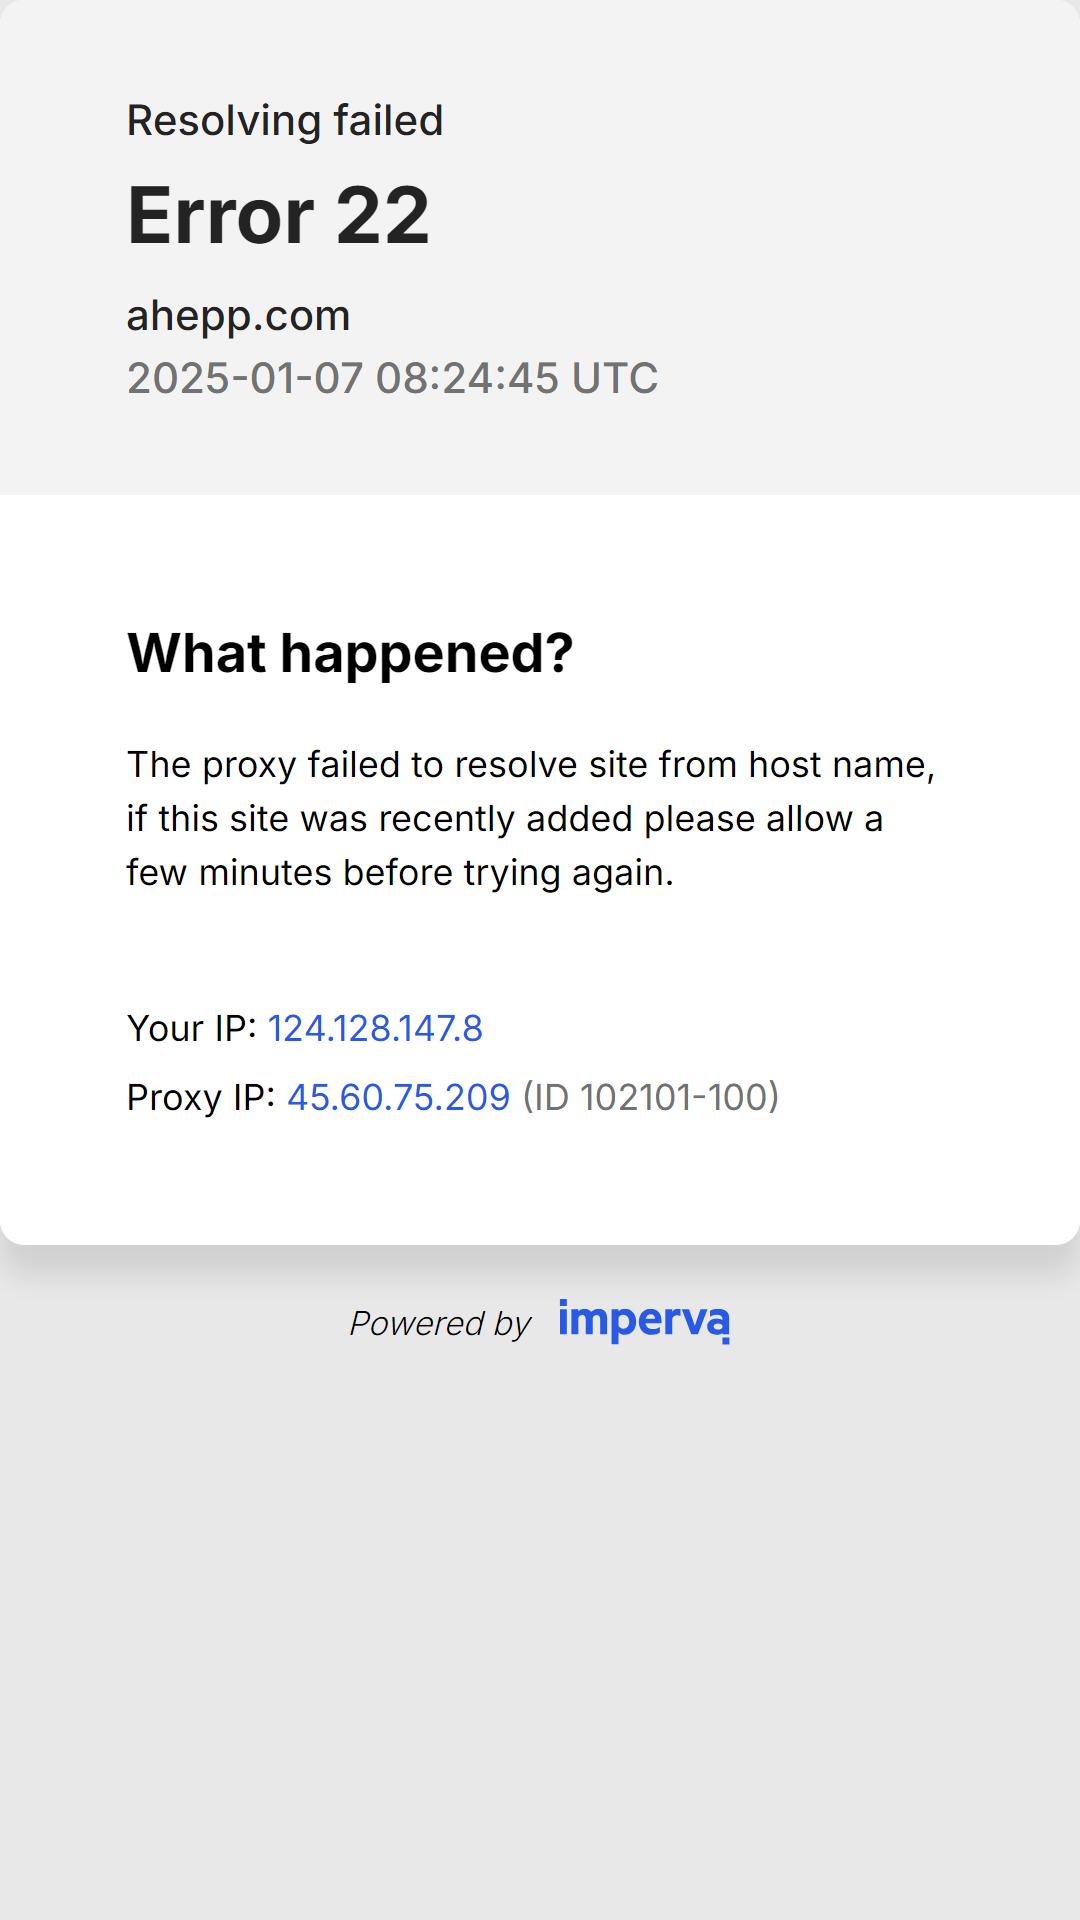Open the 45.60.75.209 proxy IP link
This screenshot has width=1080, height=1920.
(398, 1097)
